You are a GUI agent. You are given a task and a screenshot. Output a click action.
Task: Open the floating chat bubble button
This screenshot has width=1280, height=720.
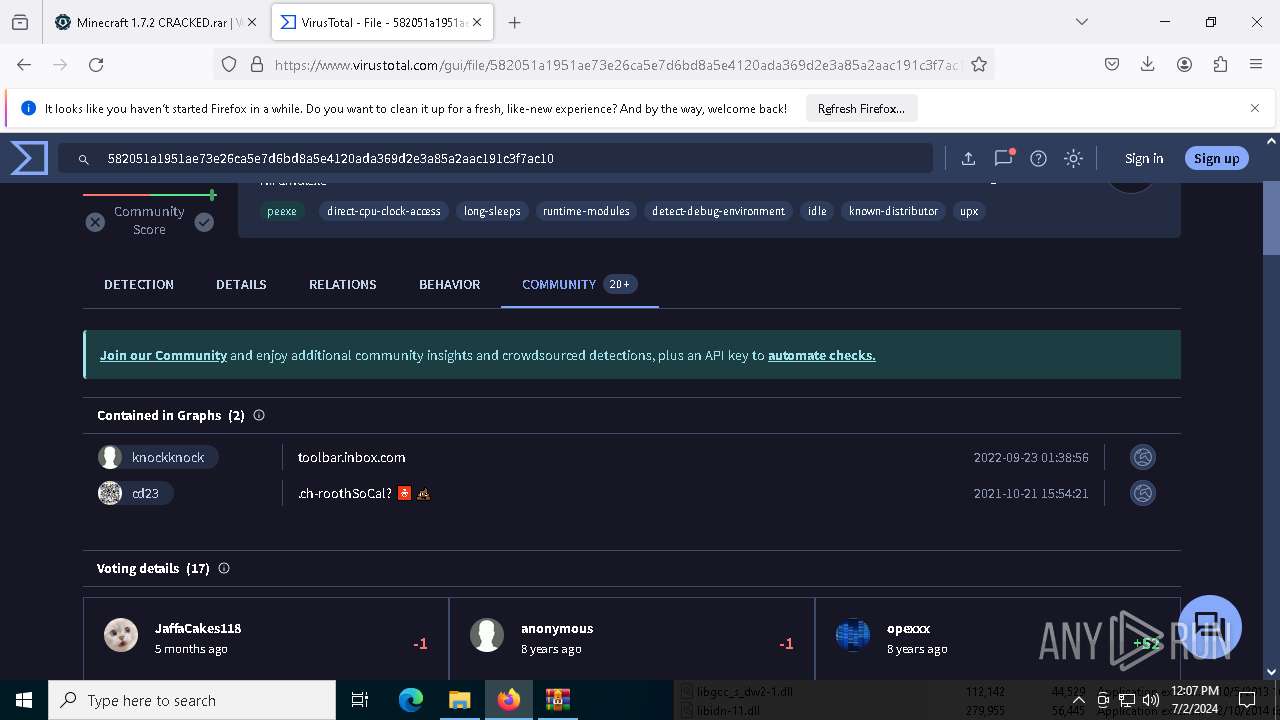click(x=1210, y=627)
